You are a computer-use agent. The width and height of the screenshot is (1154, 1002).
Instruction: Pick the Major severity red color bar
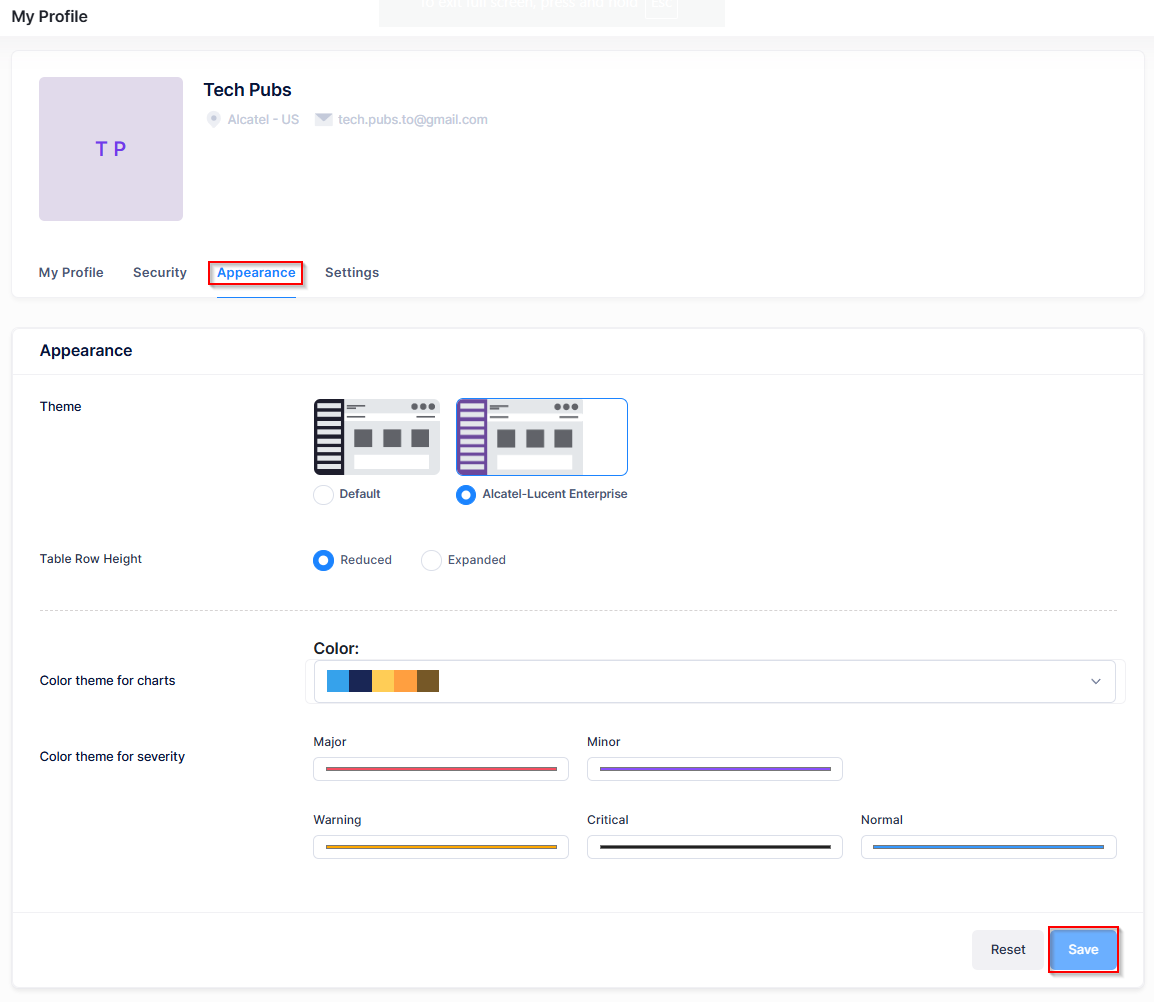click(441, 769)
